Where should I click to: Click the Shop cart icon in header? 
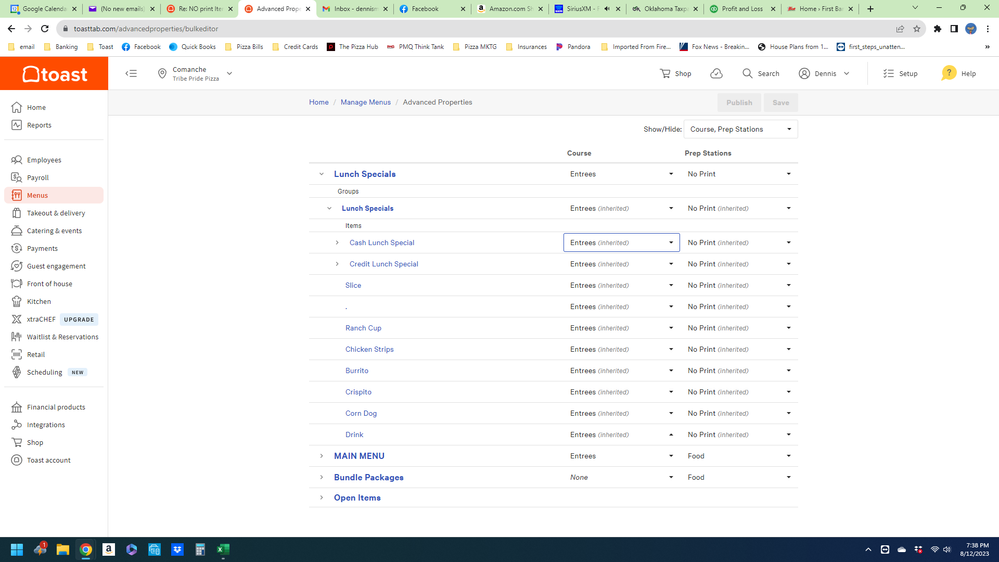[x=665, y=74]
